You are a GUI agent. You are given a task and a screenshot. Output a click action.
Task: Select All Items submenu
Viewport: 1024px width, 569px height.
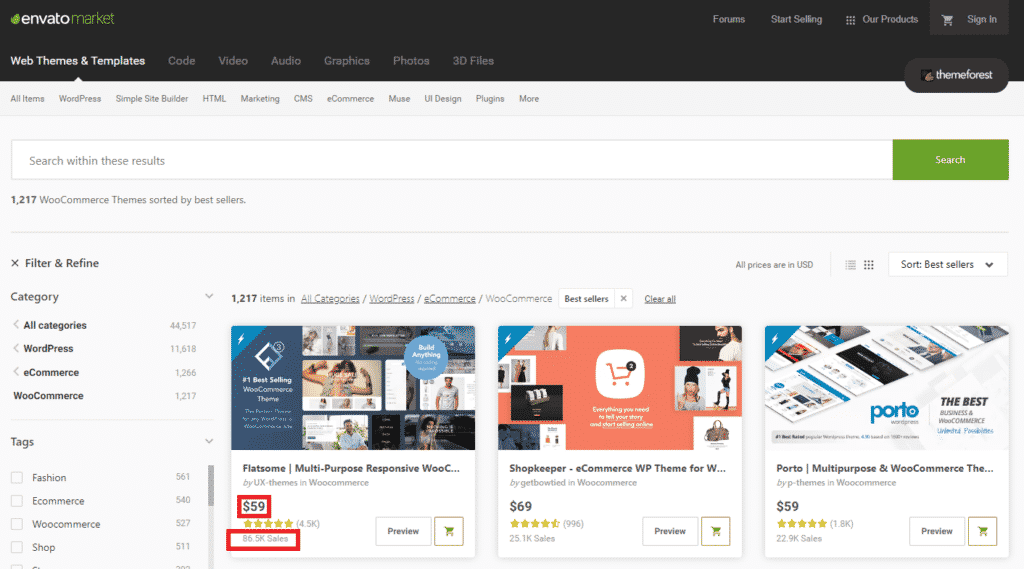(x=27, y=99)
